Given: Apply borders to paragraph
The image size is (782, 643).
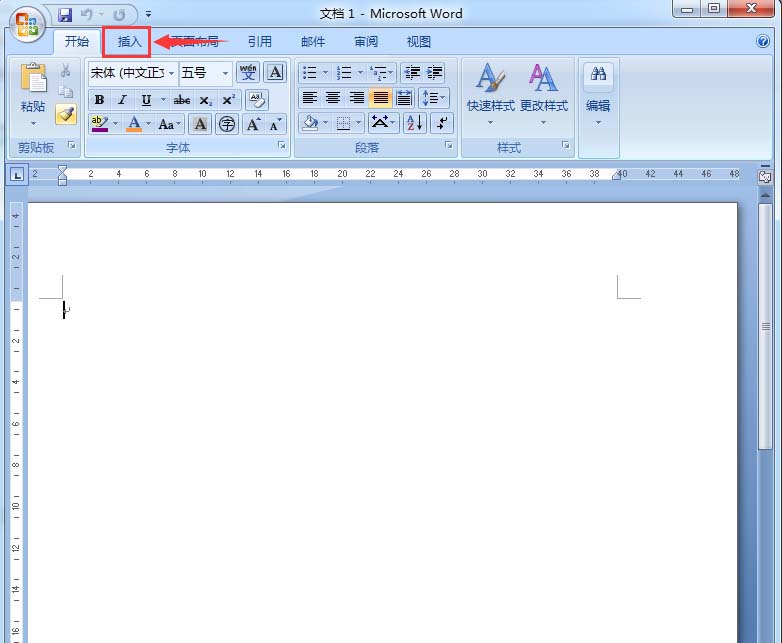Looking at the screenshot, I should pyautogui.click(x=343, y=123).
